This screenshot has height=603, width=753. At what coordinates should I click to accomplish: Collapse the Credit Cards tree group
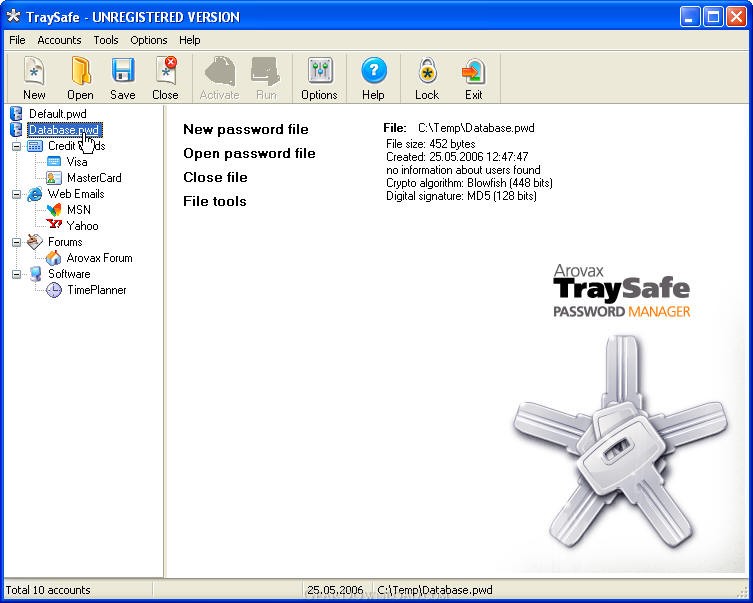coord(16,146)
